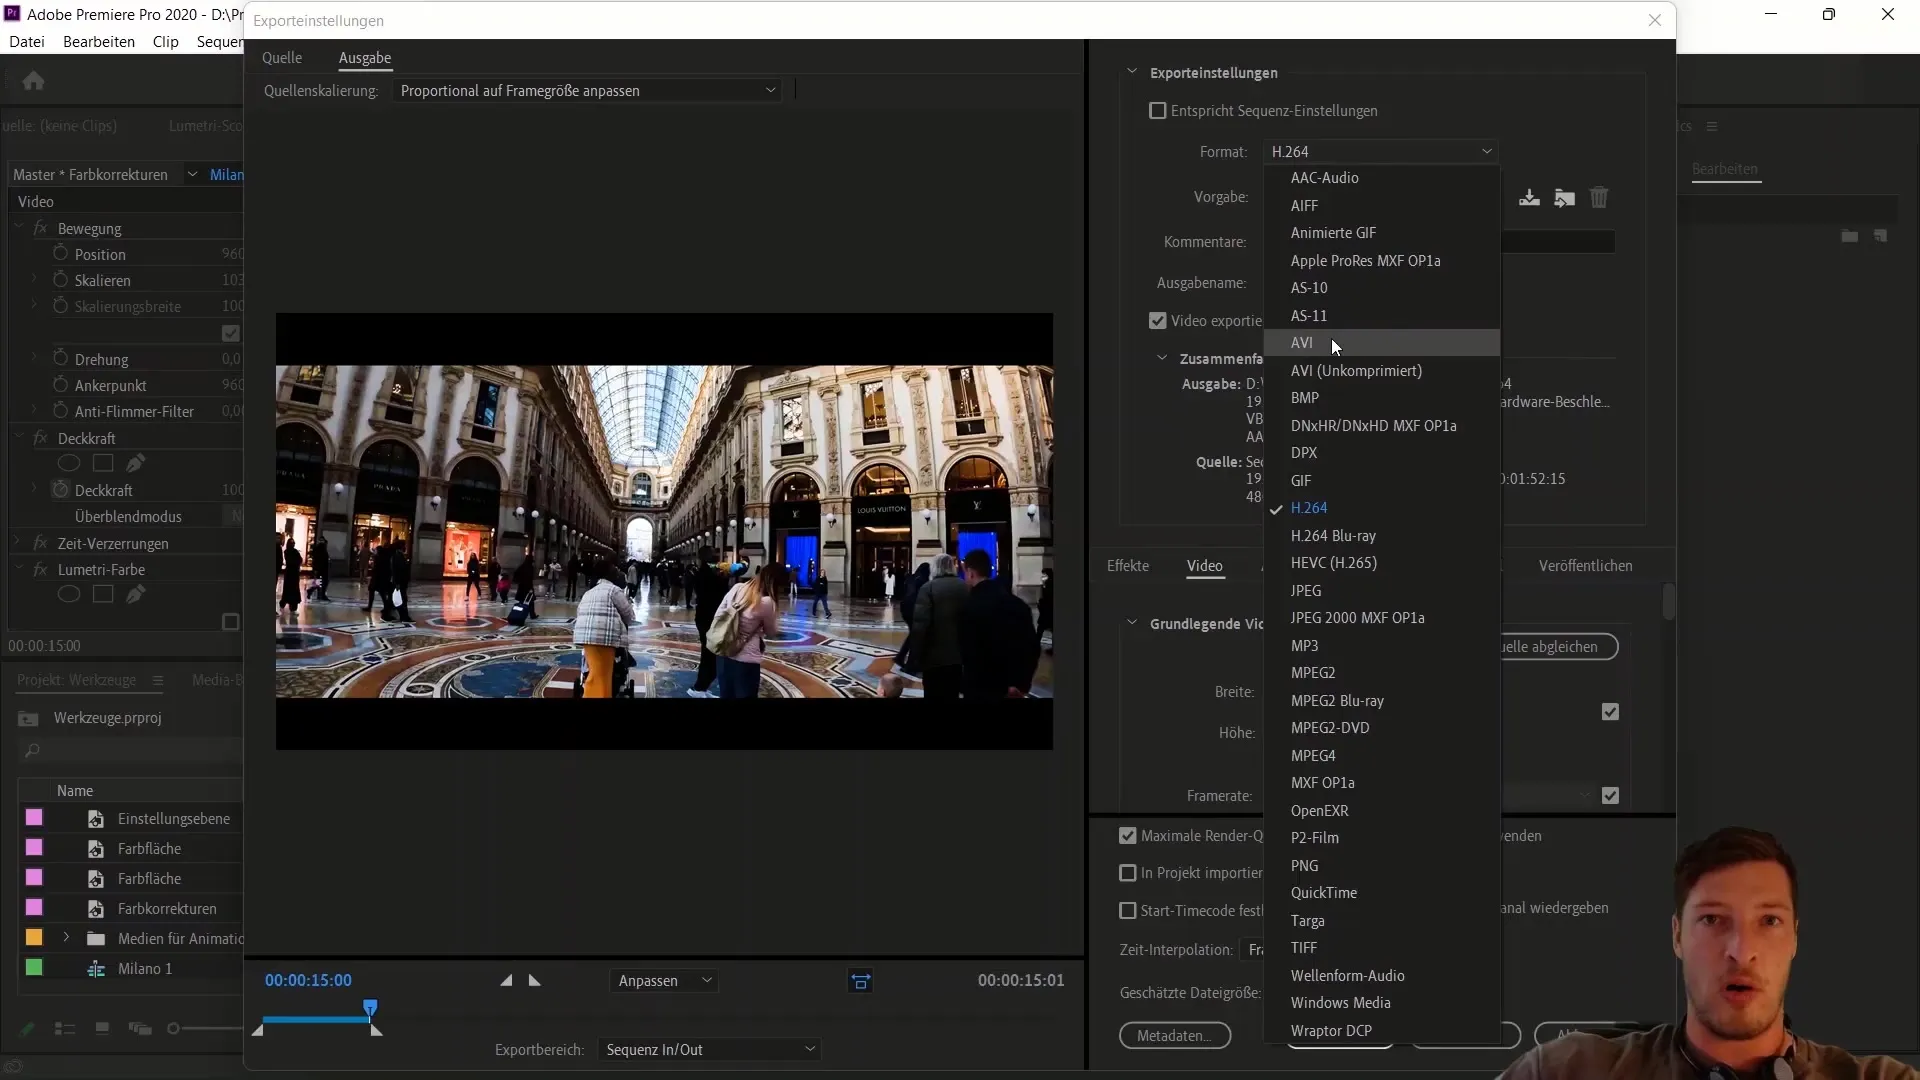This screenshot has height=1080, width=1920.
Task: Switch to the Quelle tab
Action: (282, 58)
